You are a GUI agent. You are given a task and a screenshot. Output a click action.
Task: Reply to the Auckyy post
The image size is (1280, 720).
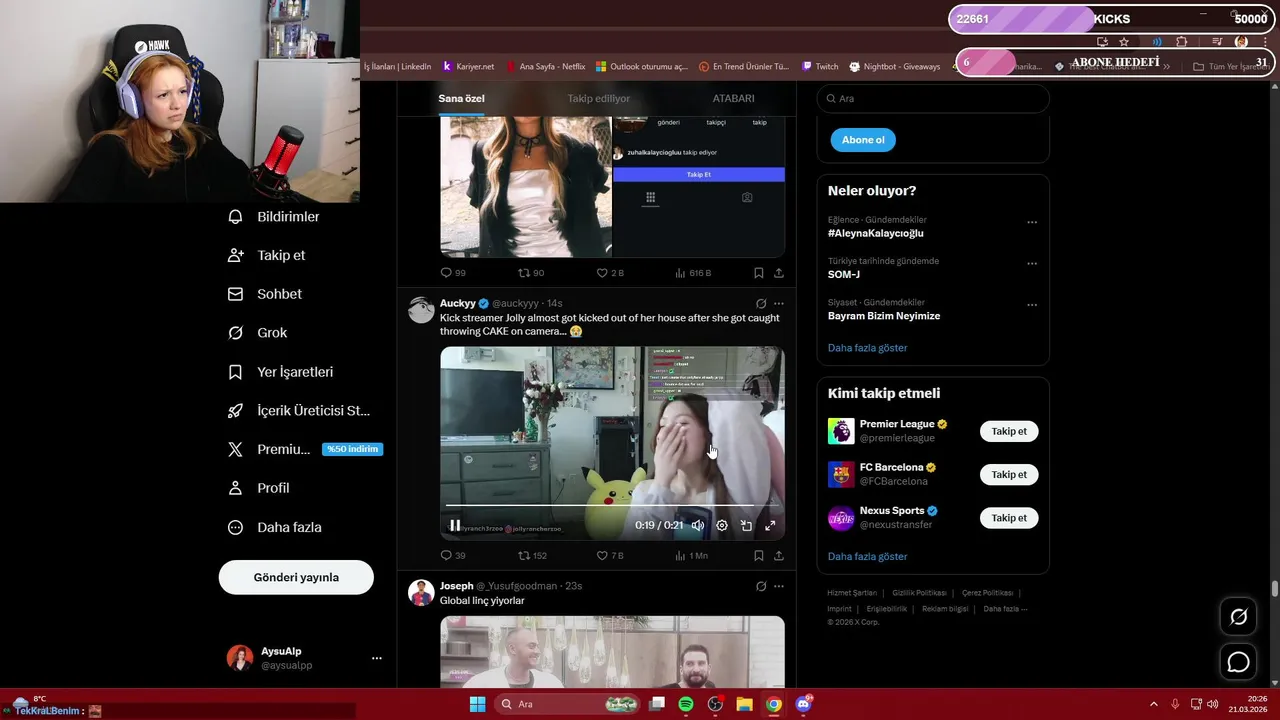(x=453, y=555)
